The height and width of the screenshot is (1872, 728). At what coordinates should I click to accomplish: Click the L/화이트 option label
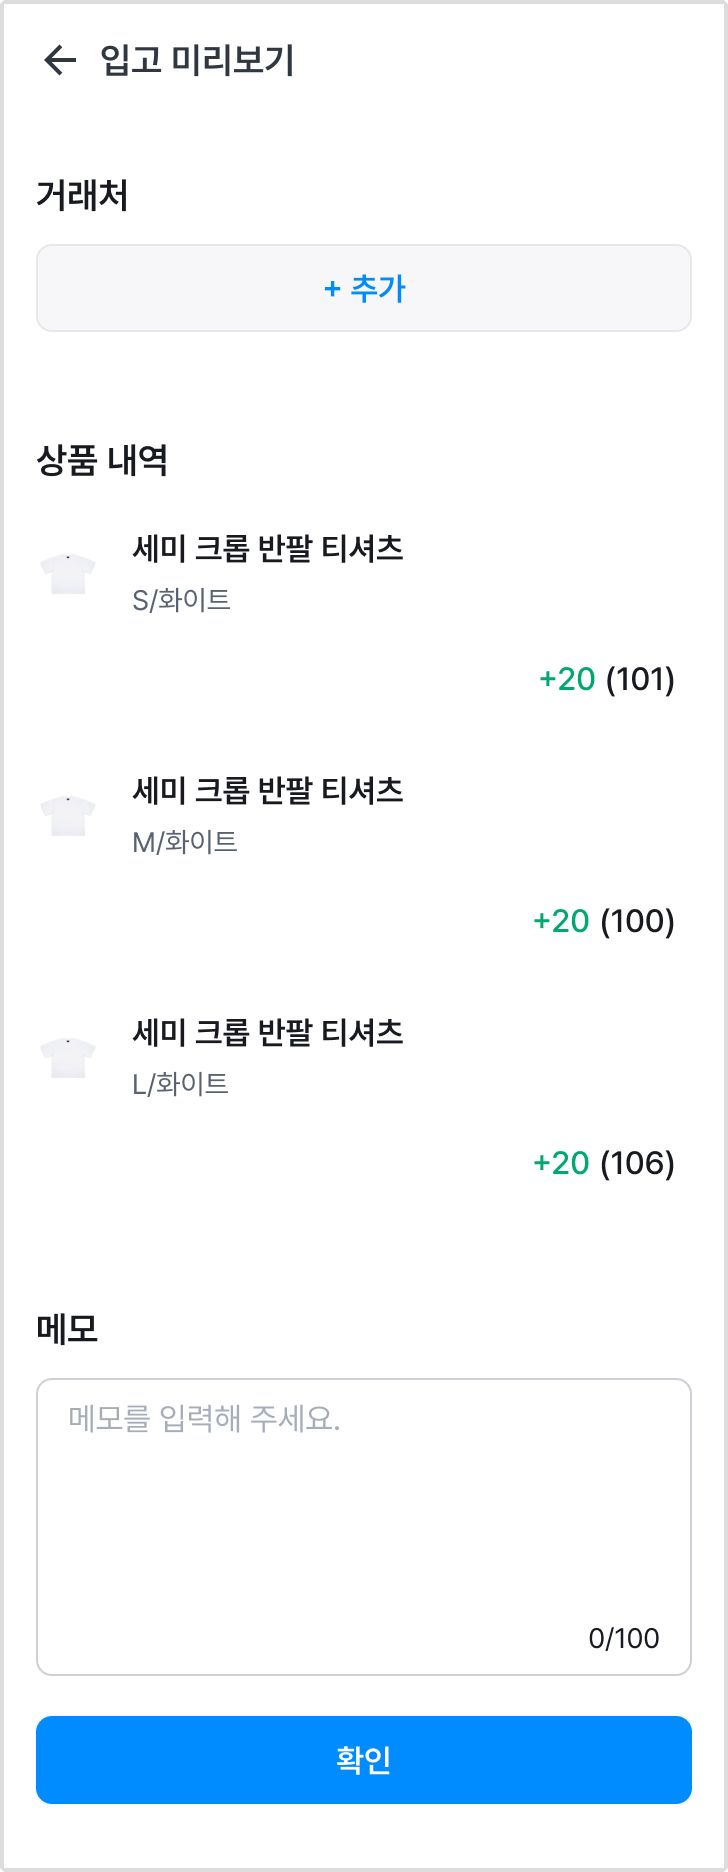[x=181, y=1084]
